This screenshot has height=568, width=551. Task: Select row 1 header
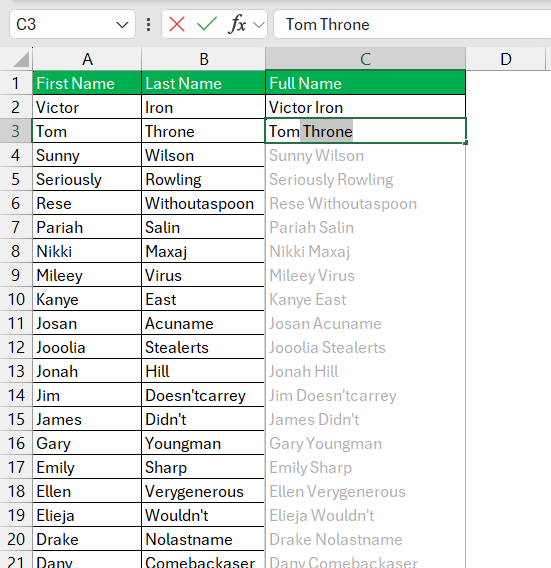(16, 83)
